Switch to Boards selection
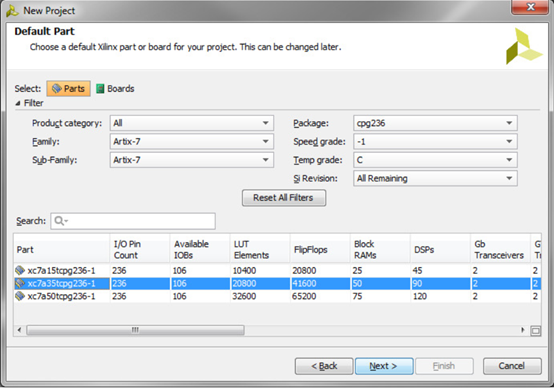The height and width of the screenshot is (388, 554). click(x=115, y=88)
